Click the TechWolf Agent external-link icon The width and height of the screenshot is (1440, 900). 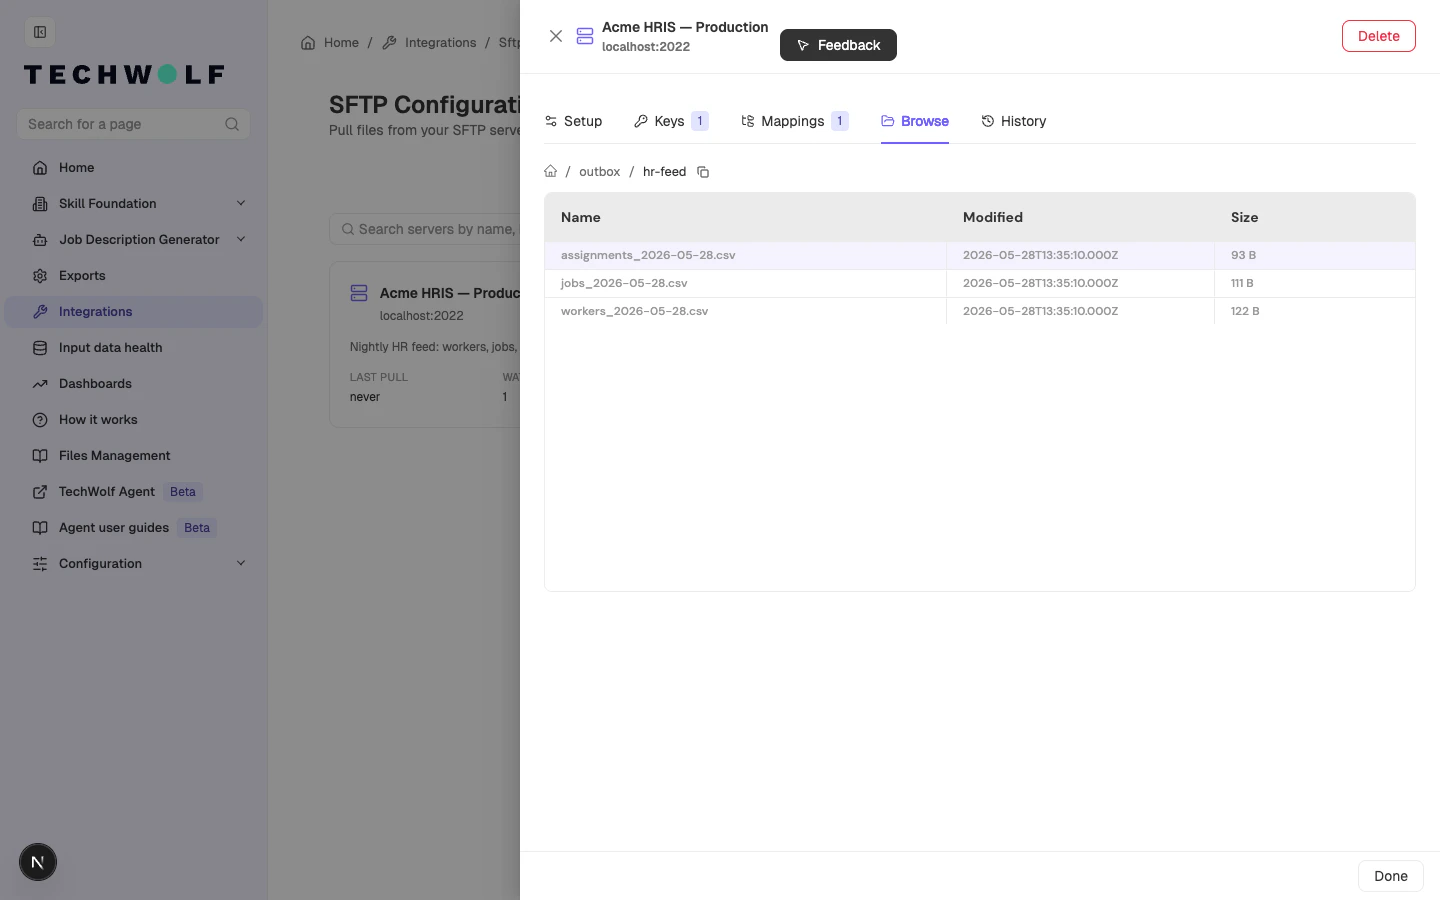pyautogui.click(x=40, y=492)
